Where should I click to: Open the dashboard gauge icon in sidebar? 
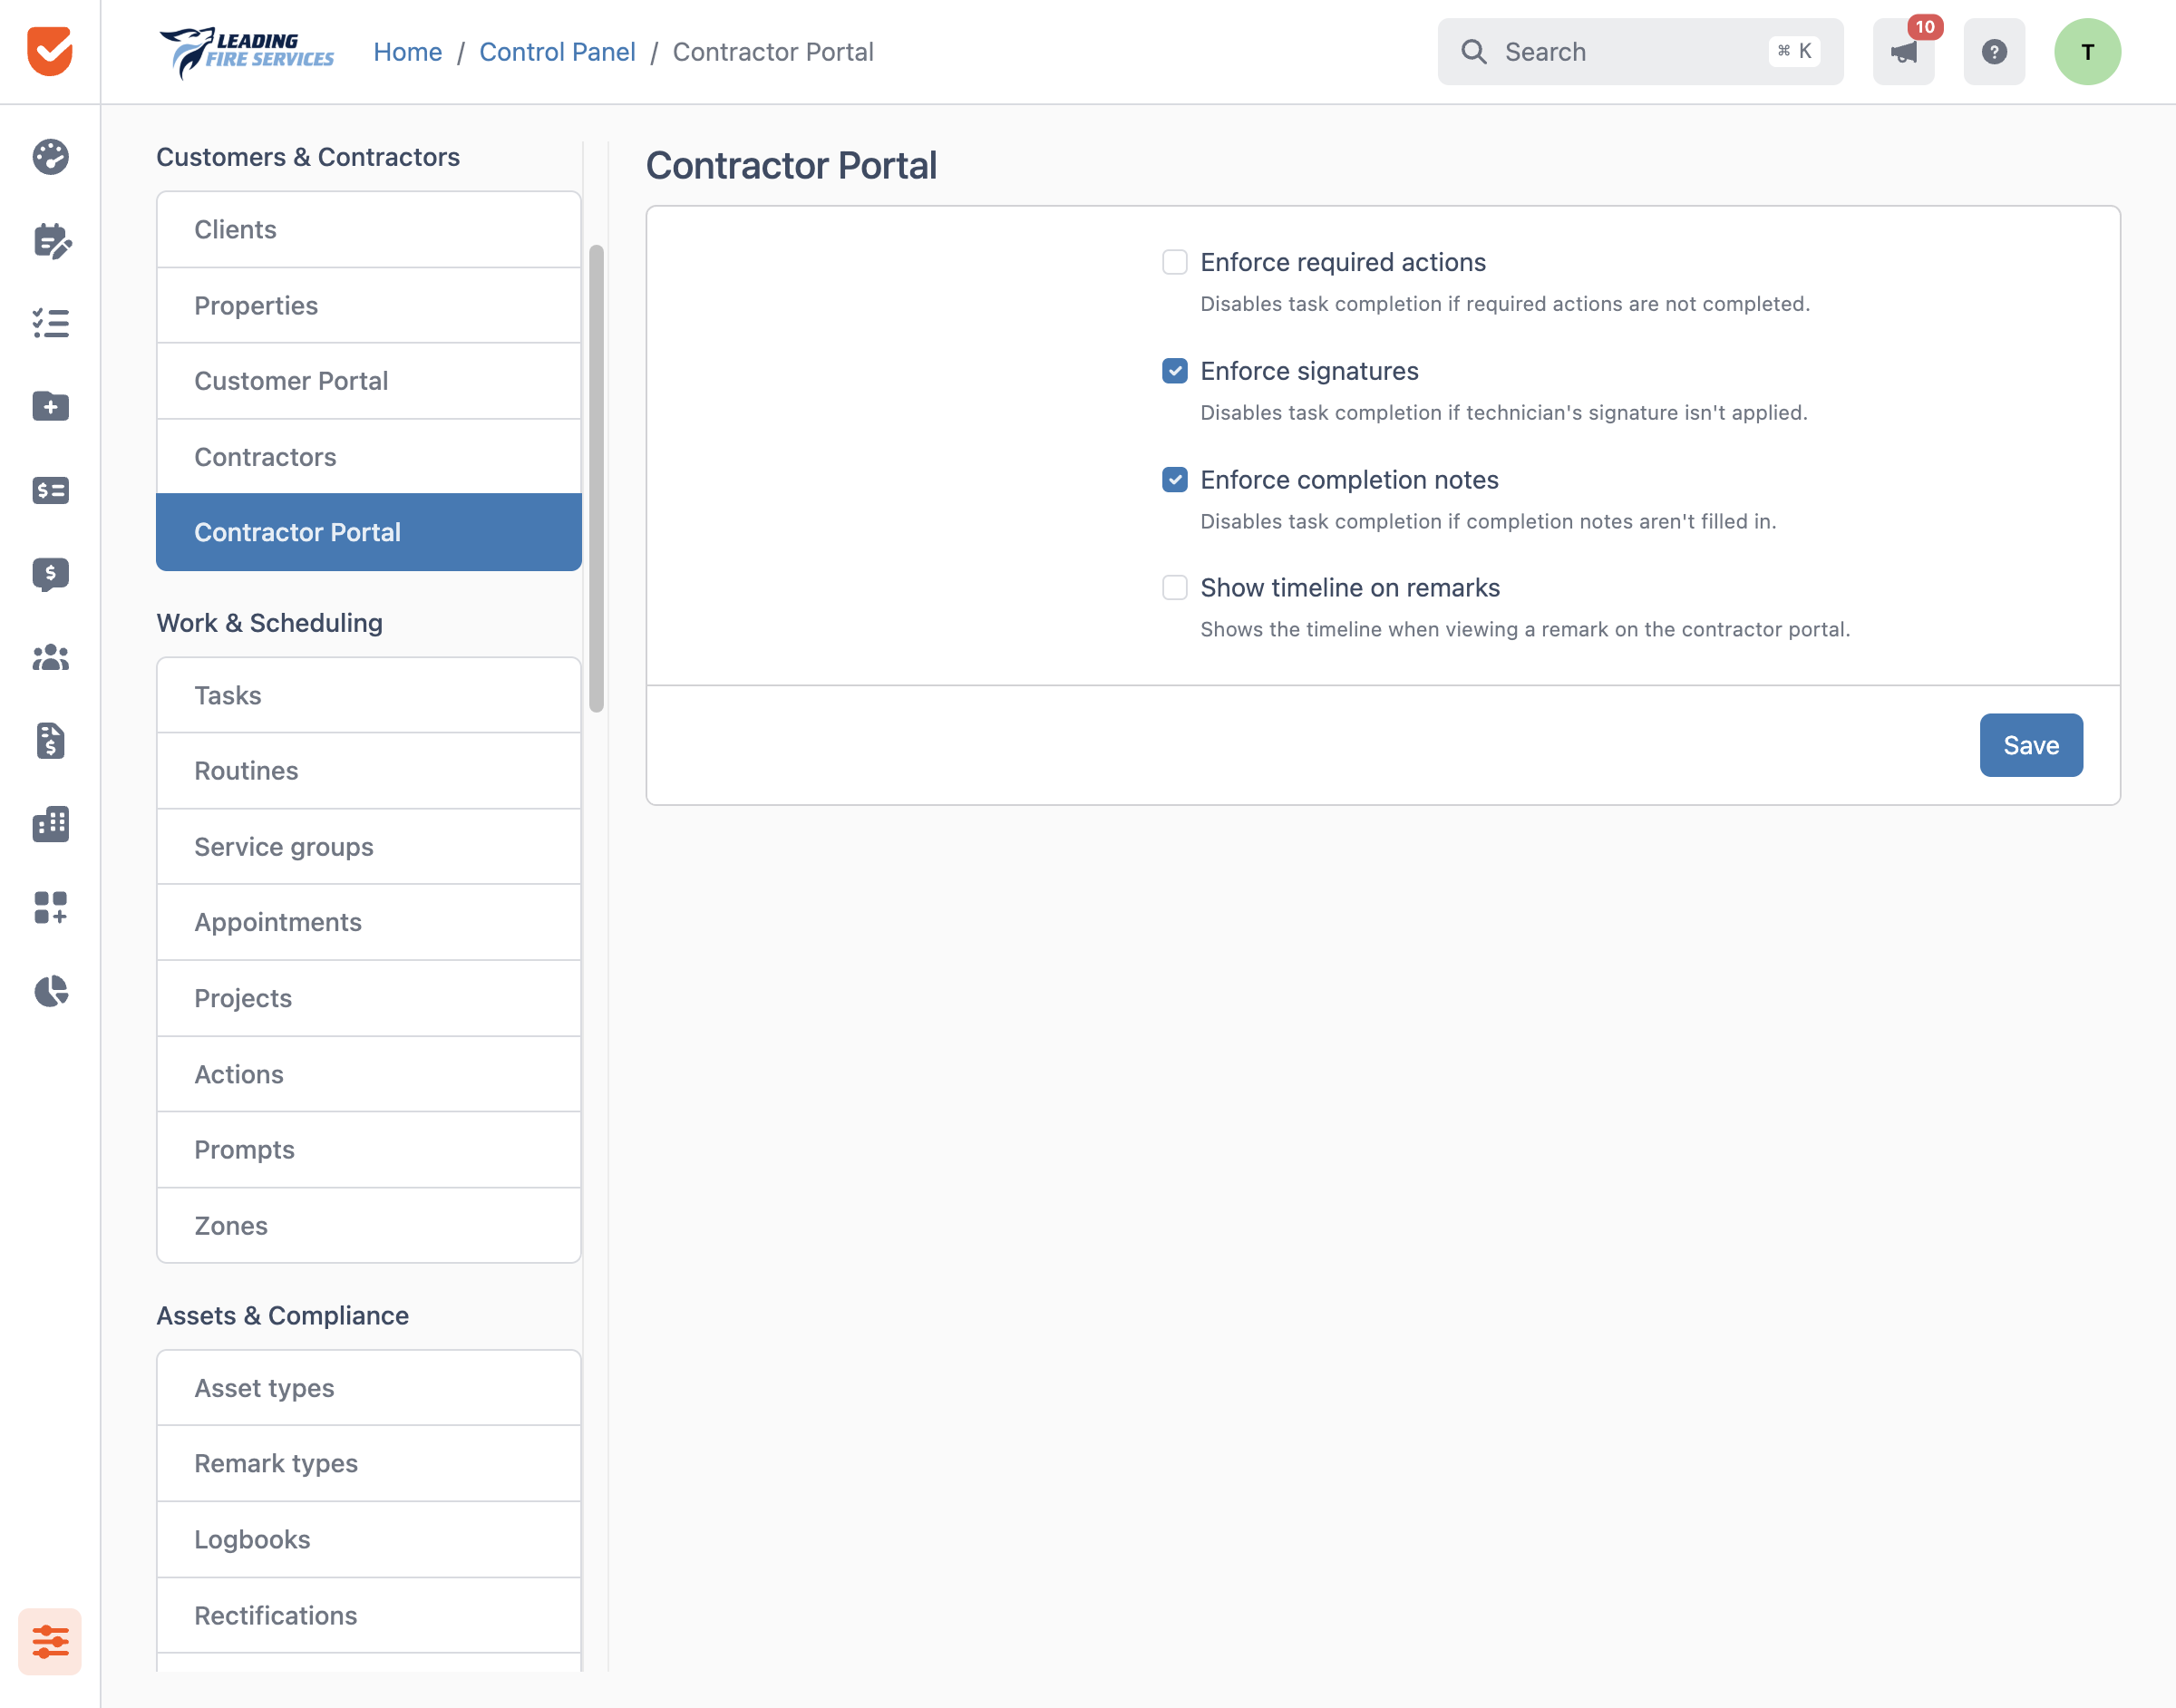click(50, 157)
